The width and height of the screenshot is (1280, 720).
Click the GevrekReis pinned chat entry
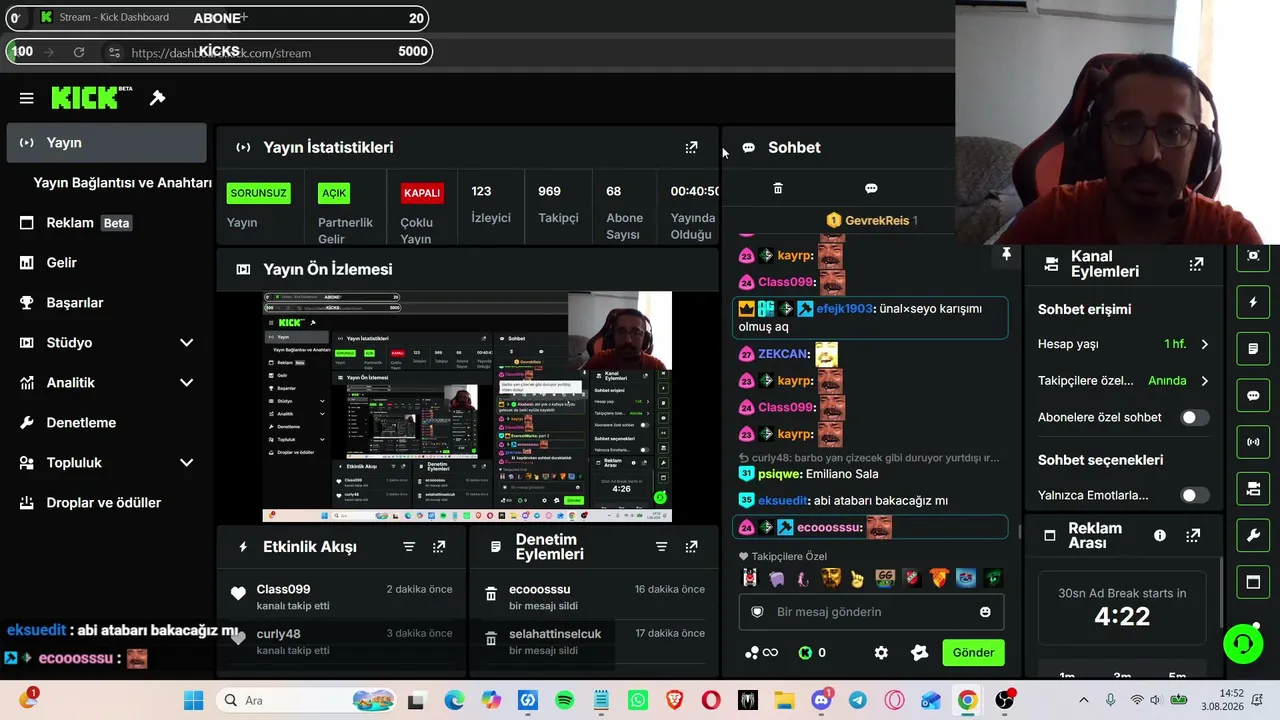click(872, 220)
